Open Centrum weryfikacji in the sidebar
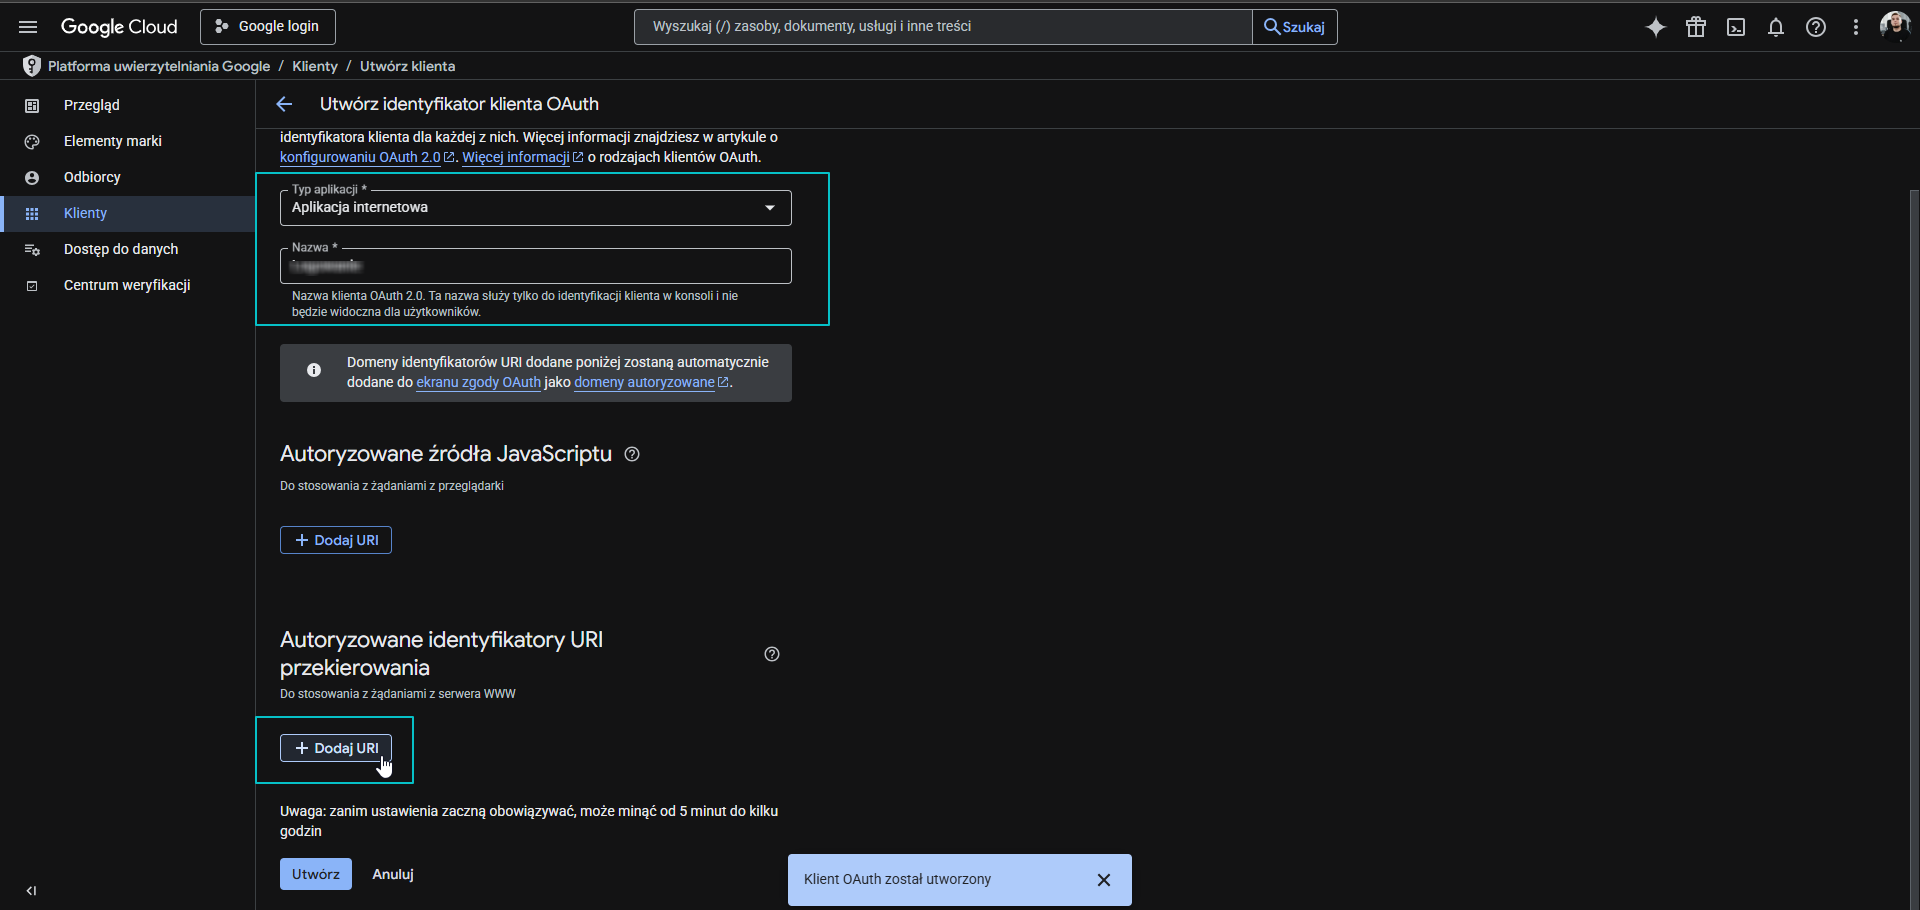This screenshot has height=910, width=1920. point(127,285)
